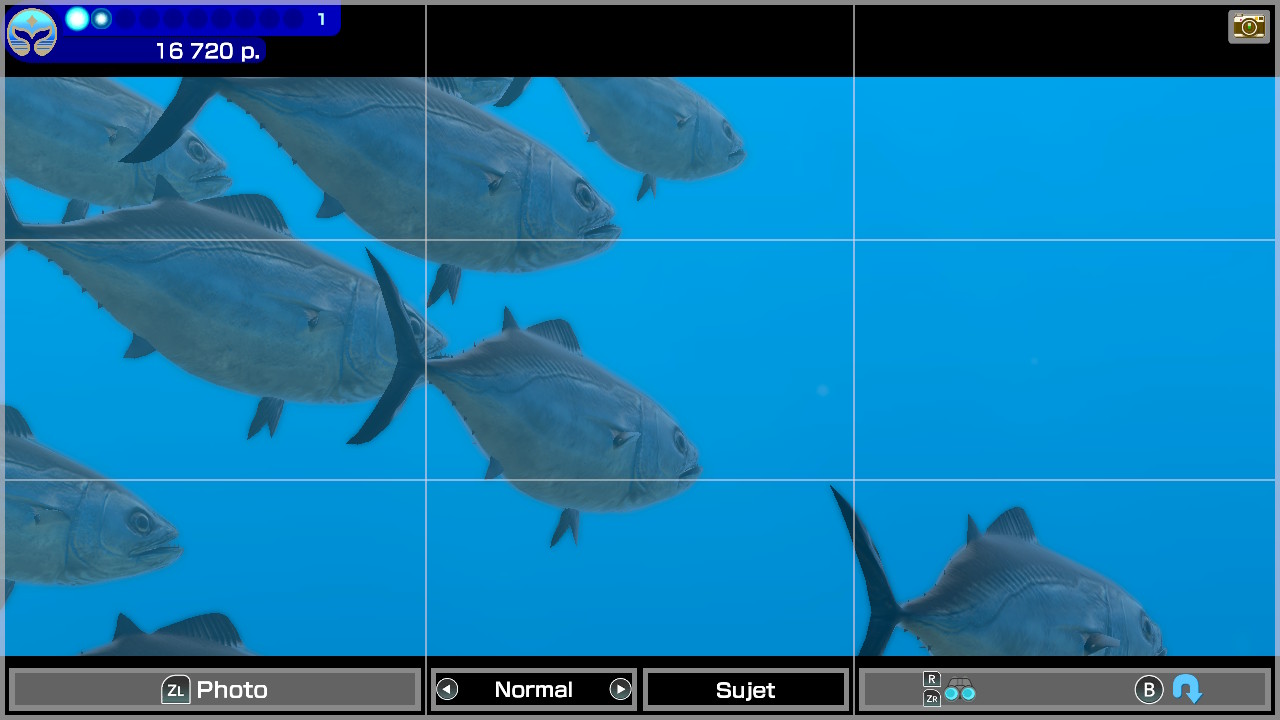
Task: Click the ZR key icon
Action: tap(931, 698)
